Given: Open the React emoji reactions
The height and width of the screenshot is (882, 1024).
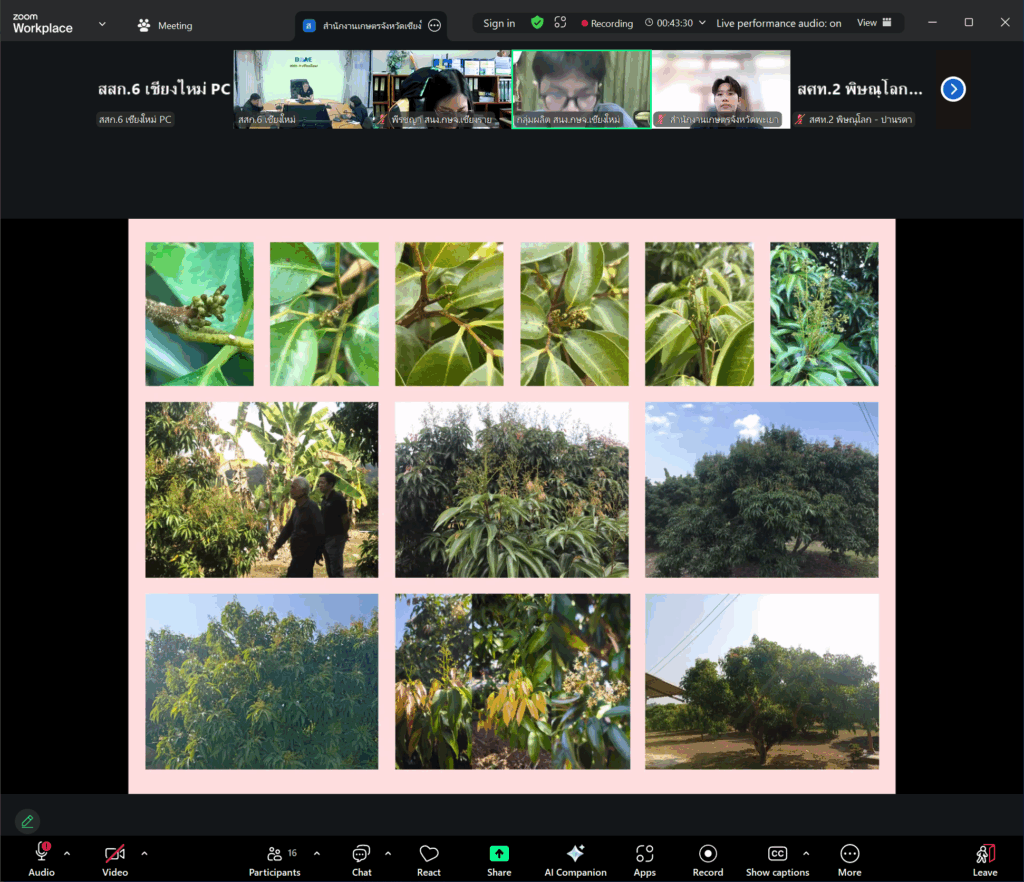Looking at the screenshot, I should (429, 854).
